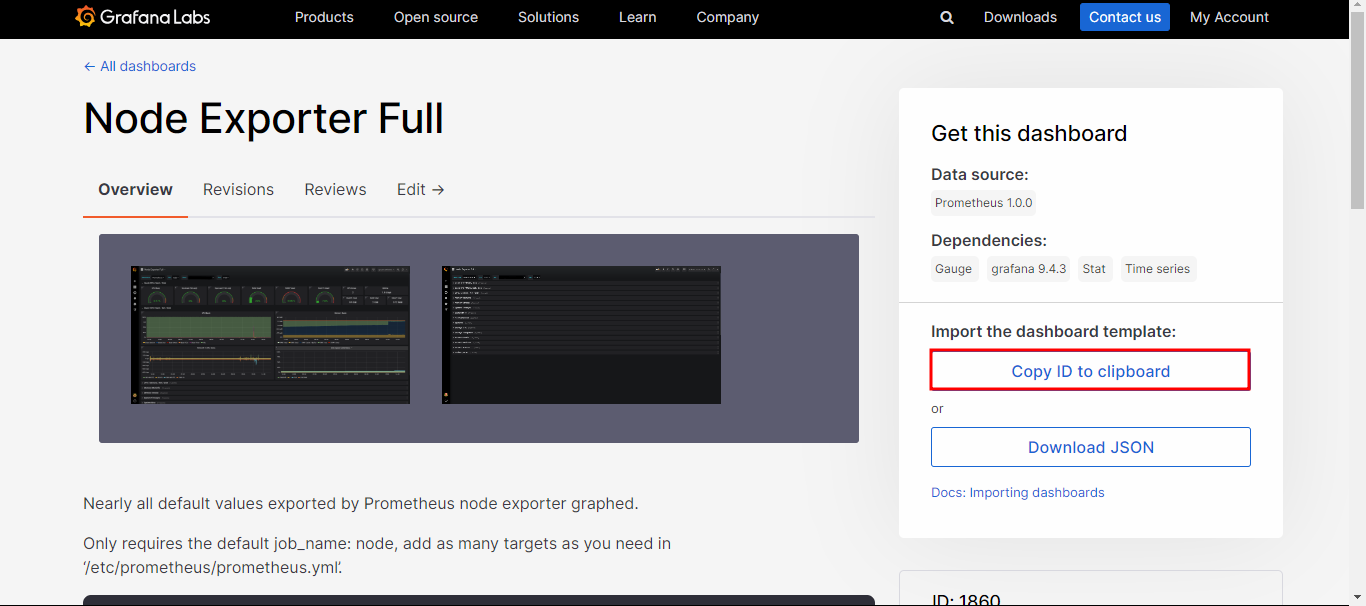Click the Grafana Labs logo
Image resolution: width=1366 pixels, height=606 pixels.
click(143, 17)
